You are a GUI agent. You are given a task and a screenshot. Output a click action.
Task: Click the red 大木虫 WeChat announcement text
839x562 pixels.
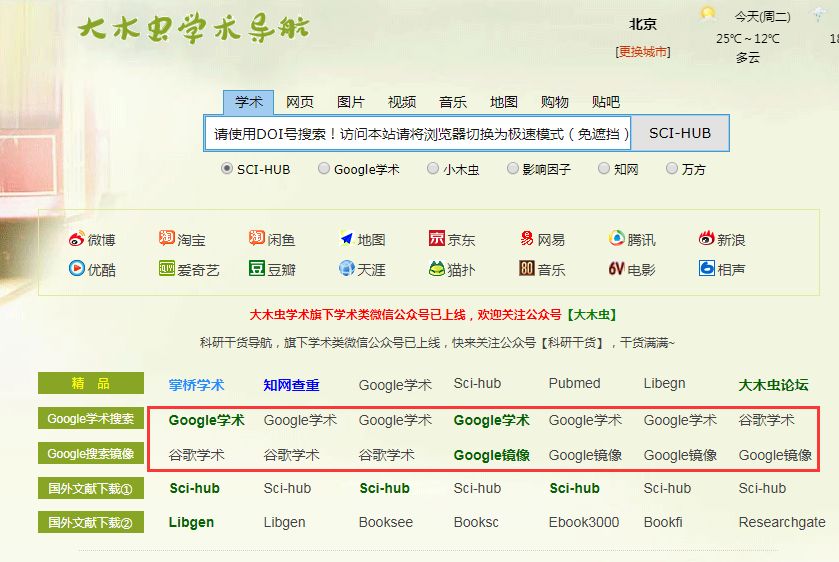tap(432, 315)
